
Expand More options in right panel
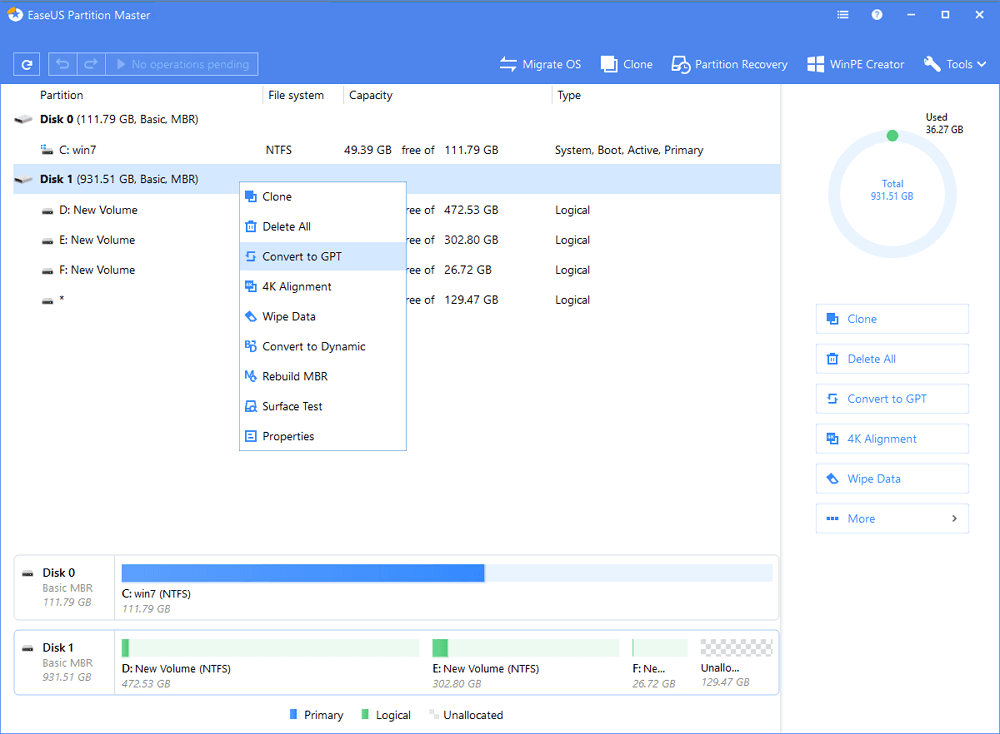892,518
